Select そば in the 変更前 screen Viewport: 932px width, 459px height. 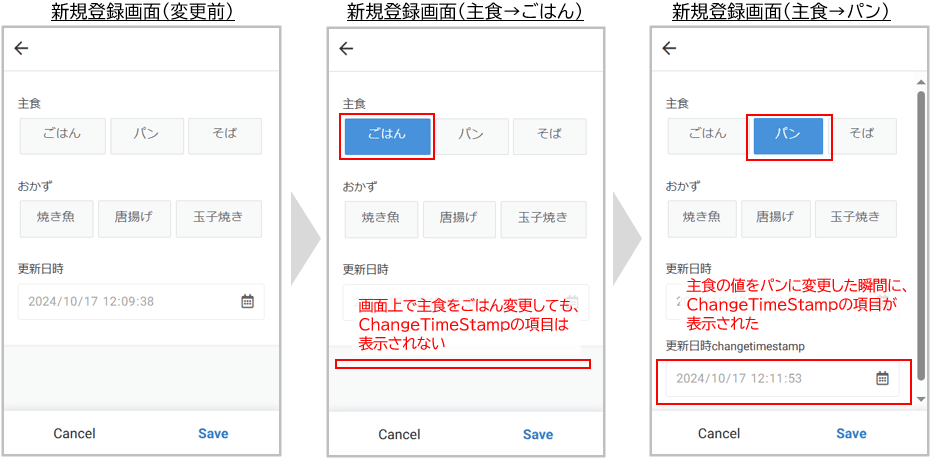[x=225, y=136]
